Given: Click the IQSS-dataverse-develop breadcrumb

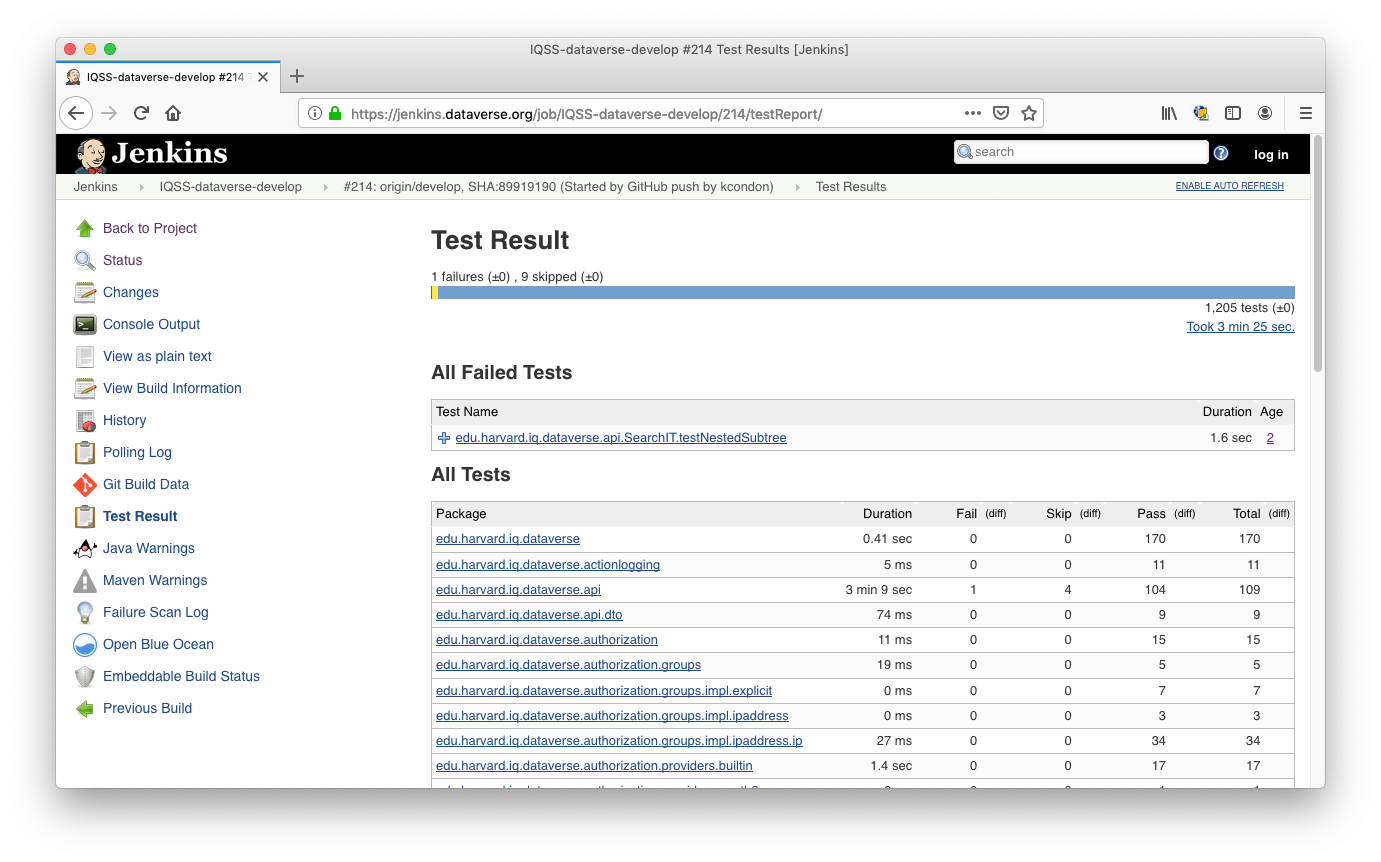Looking at the screenshot, I should pos(230,187).
